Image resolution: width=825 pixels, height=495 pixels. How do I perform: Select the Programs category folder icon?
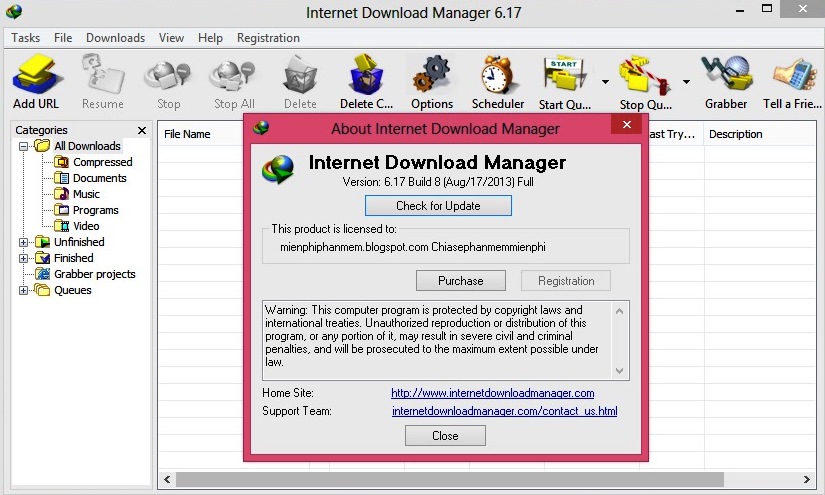tap(62, 210)
